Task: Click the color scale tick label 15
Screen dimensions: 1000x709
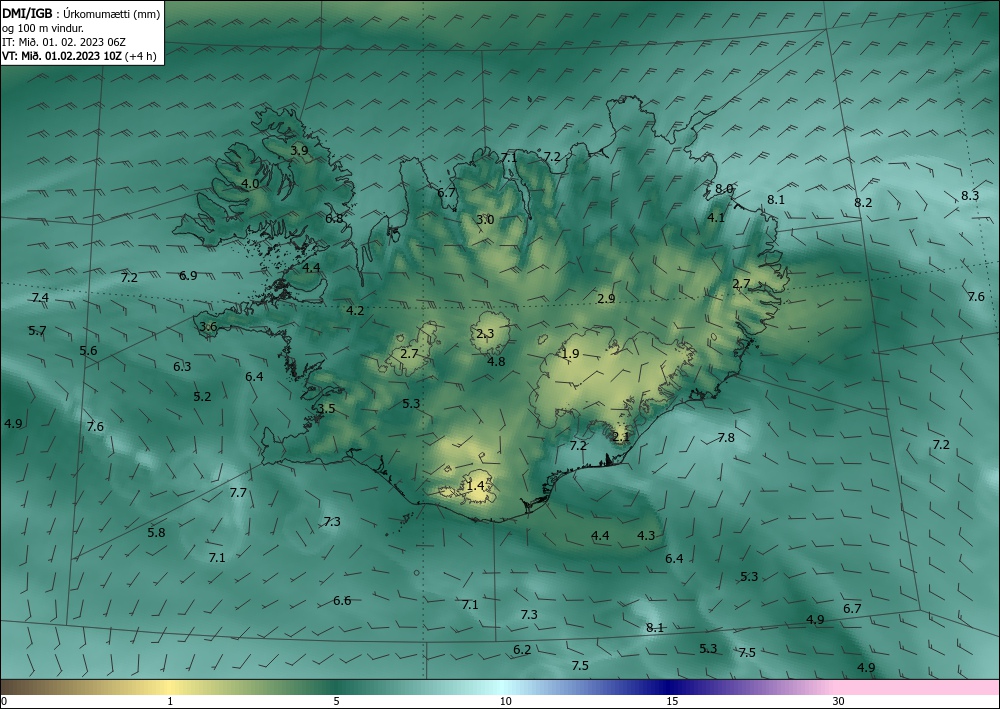Action: (x=672, y=702)
